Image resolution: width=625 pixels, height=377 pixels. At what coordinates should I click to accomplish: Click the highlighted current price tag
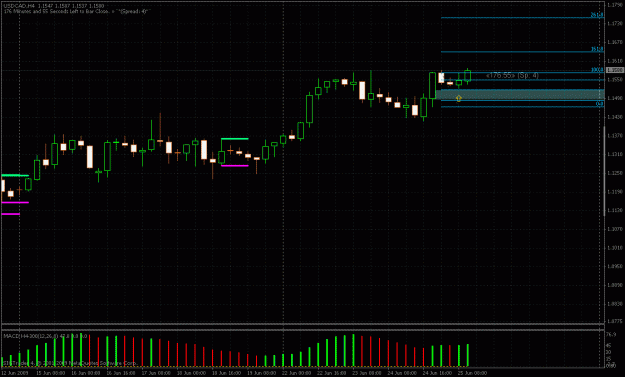615,70
